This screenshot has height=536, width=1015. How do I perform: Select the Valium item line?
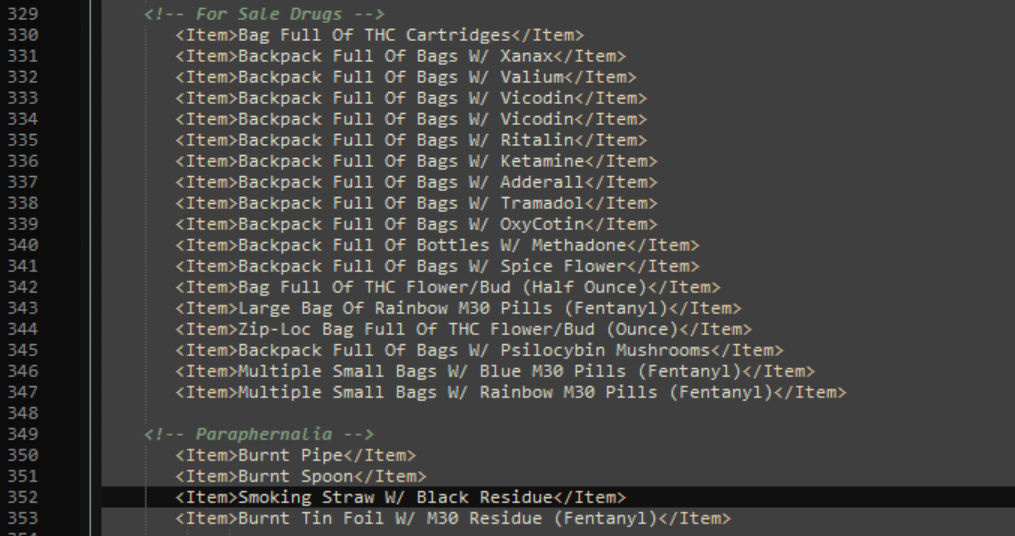click(x=405, y=77)
